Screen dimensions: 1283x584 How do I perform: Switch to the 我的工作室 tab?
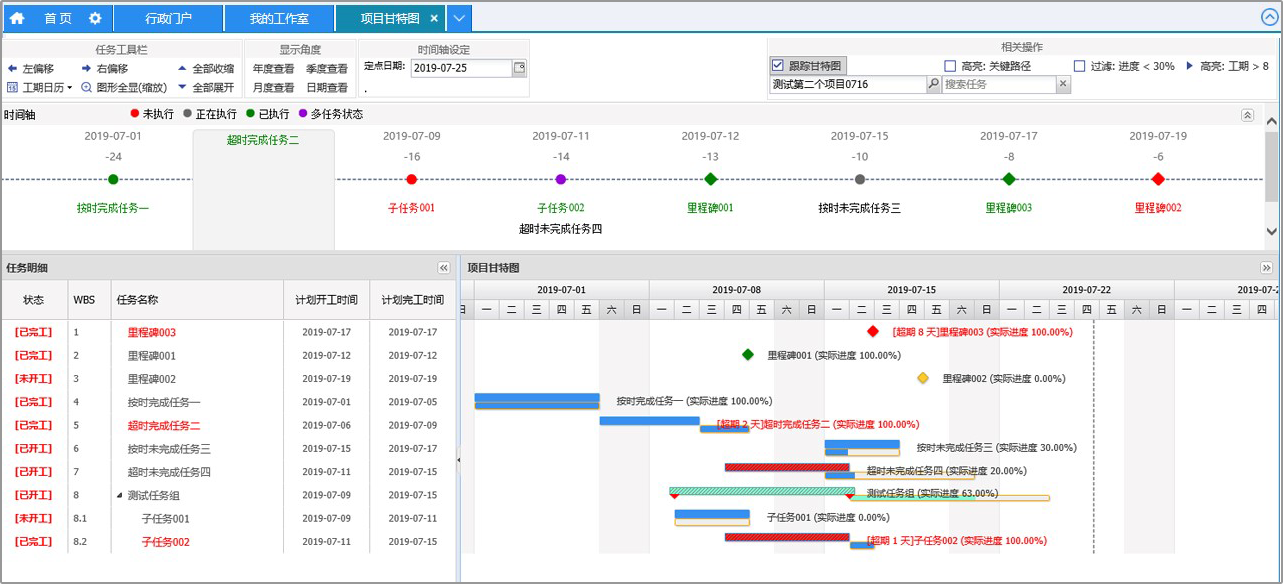click(x=279, y=18)
